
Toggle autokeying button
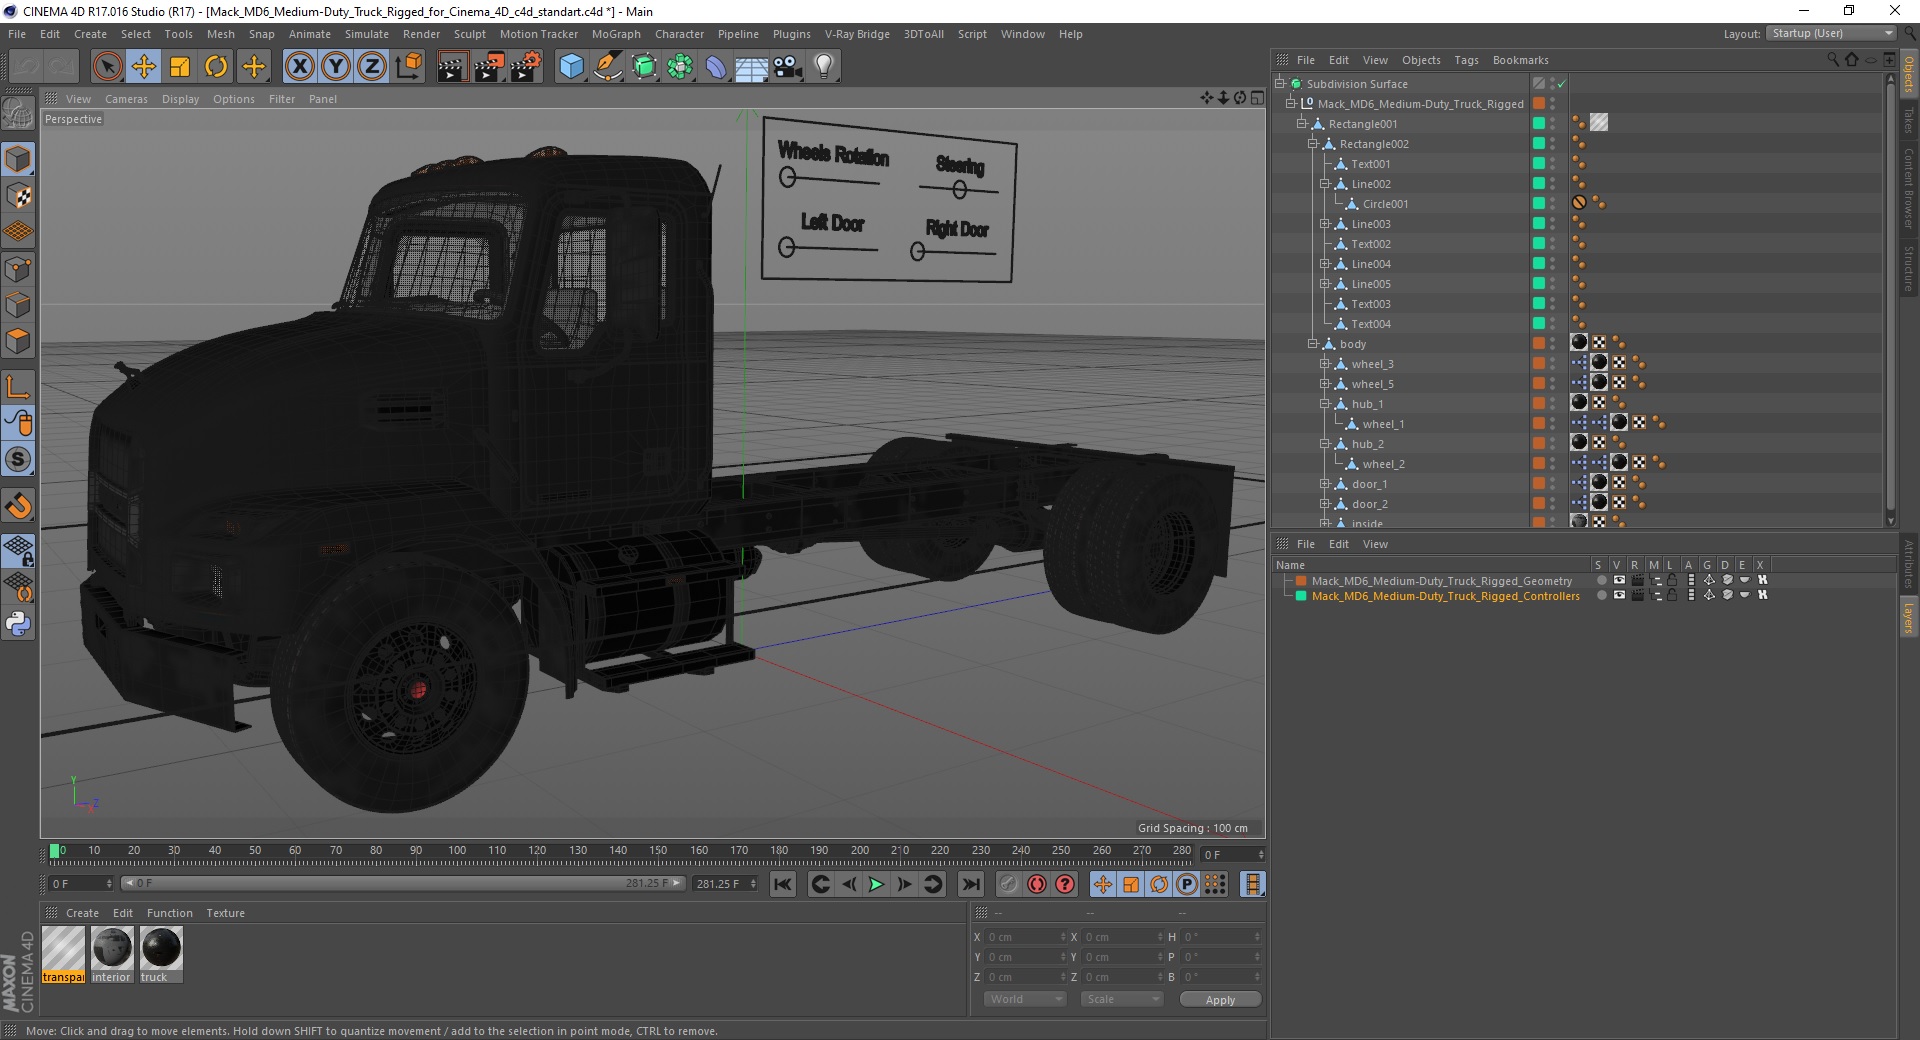pyautogui.click(x=1037, y=884)
